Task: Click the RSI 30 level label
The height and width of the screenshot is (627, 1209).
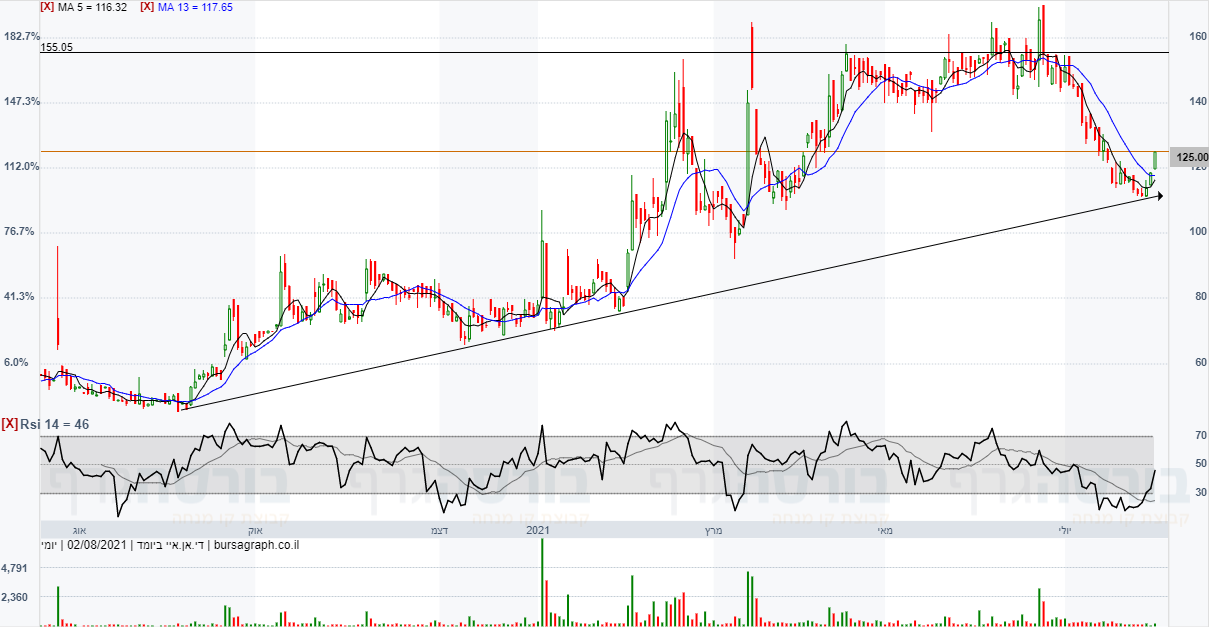Action: 1200,492
